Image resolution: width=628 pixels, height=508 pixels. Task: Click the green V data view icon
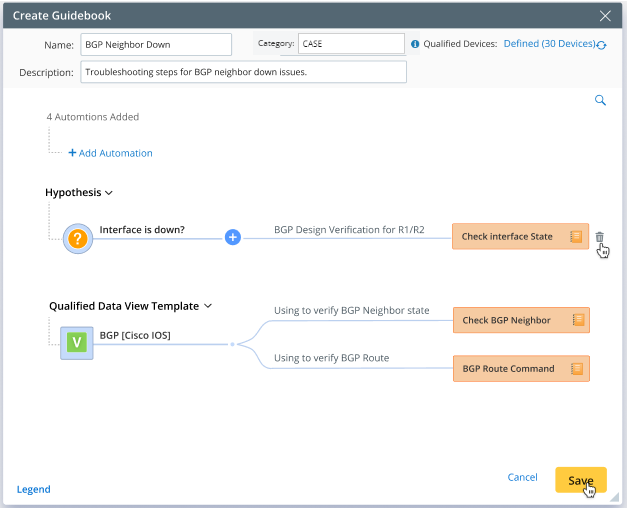click(76, 343)
